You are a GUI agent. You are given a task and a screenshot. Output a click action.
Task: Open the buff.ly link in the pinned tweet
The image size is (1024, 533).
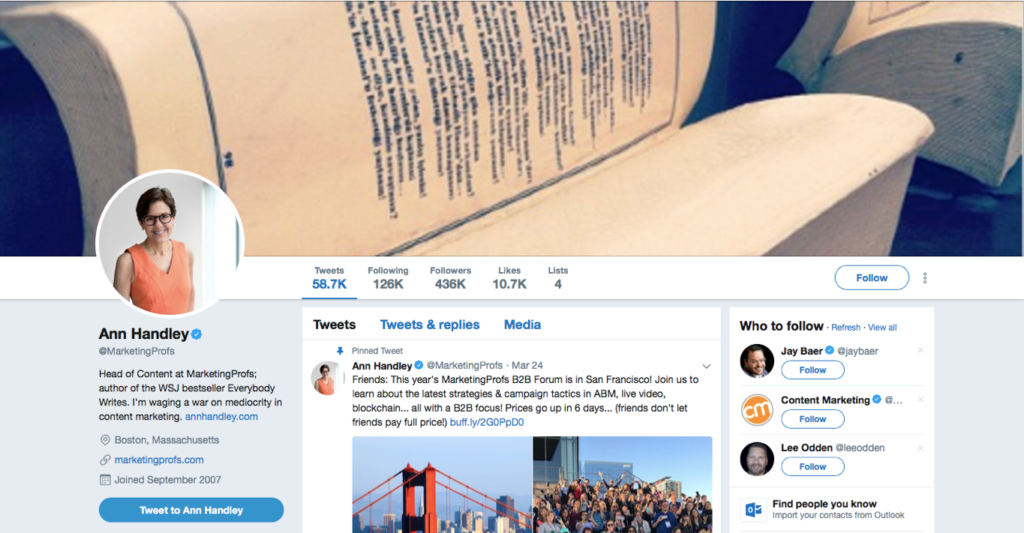pos(487,422)
